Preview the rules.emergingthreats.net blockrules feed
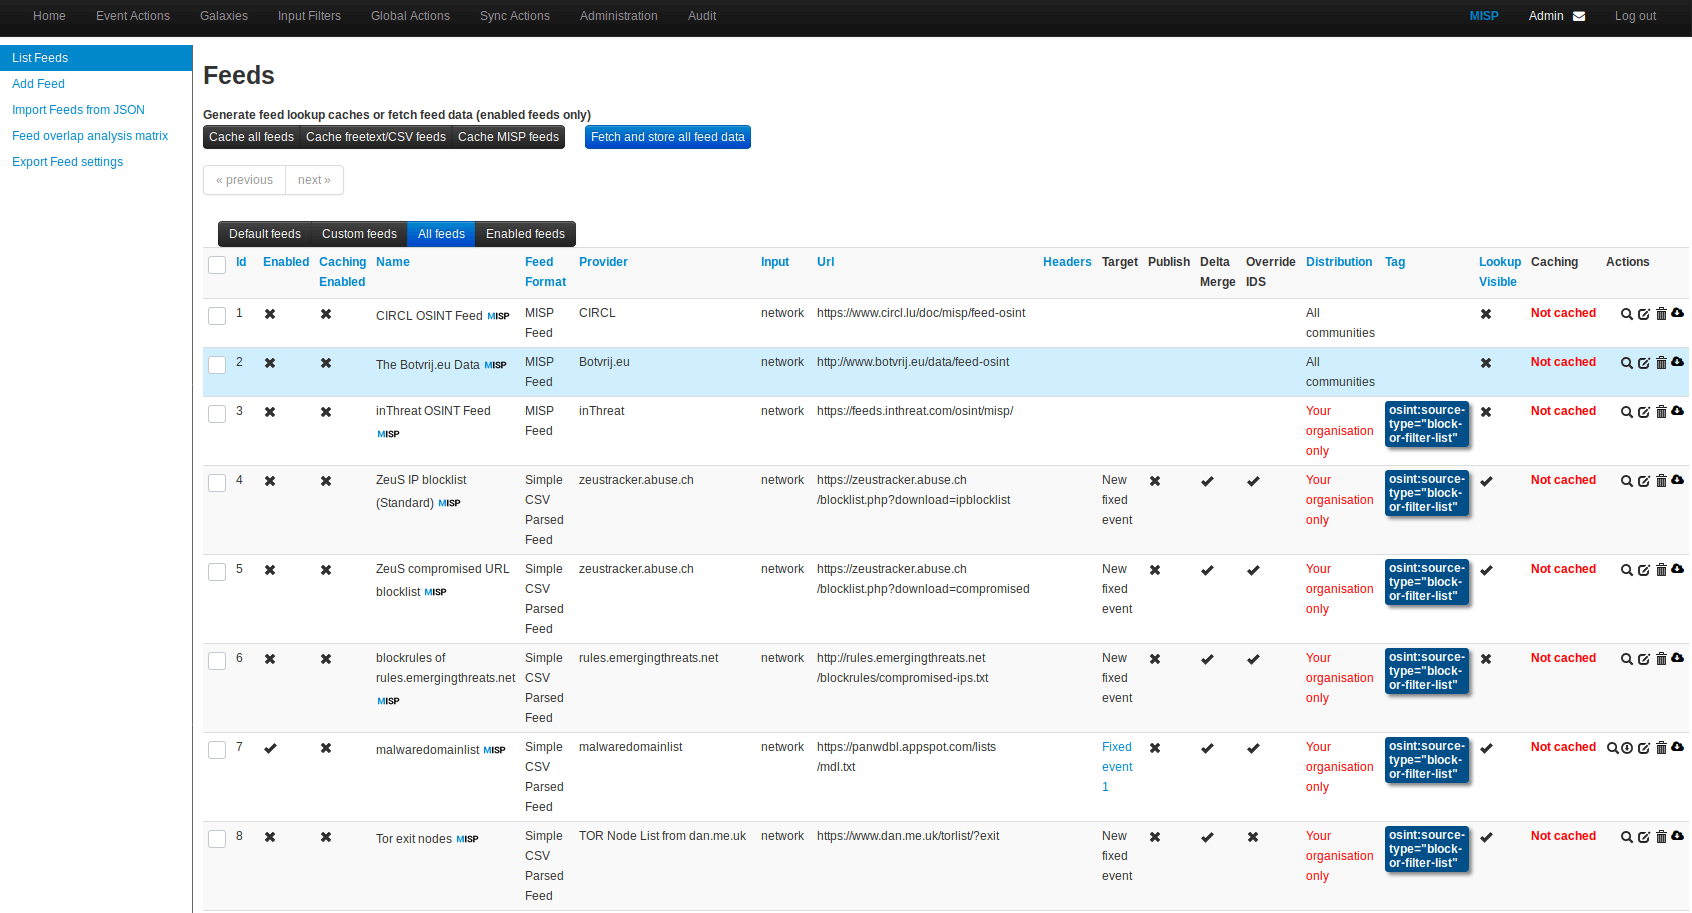Screen dimensions: 1692x913 [1626, 659]
